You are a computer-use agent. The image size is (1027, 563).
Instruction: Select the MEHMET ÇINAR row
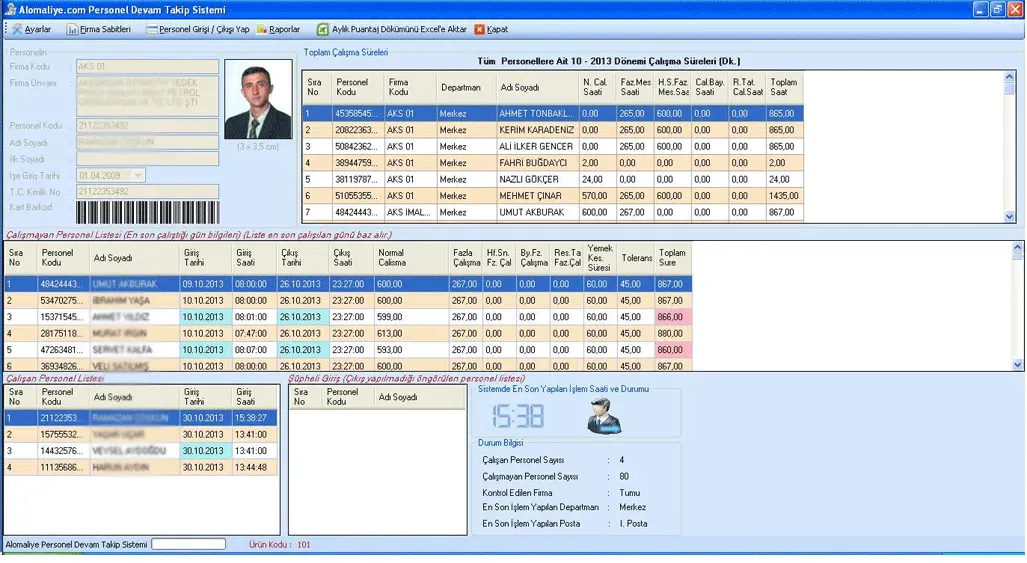point(553,196)
